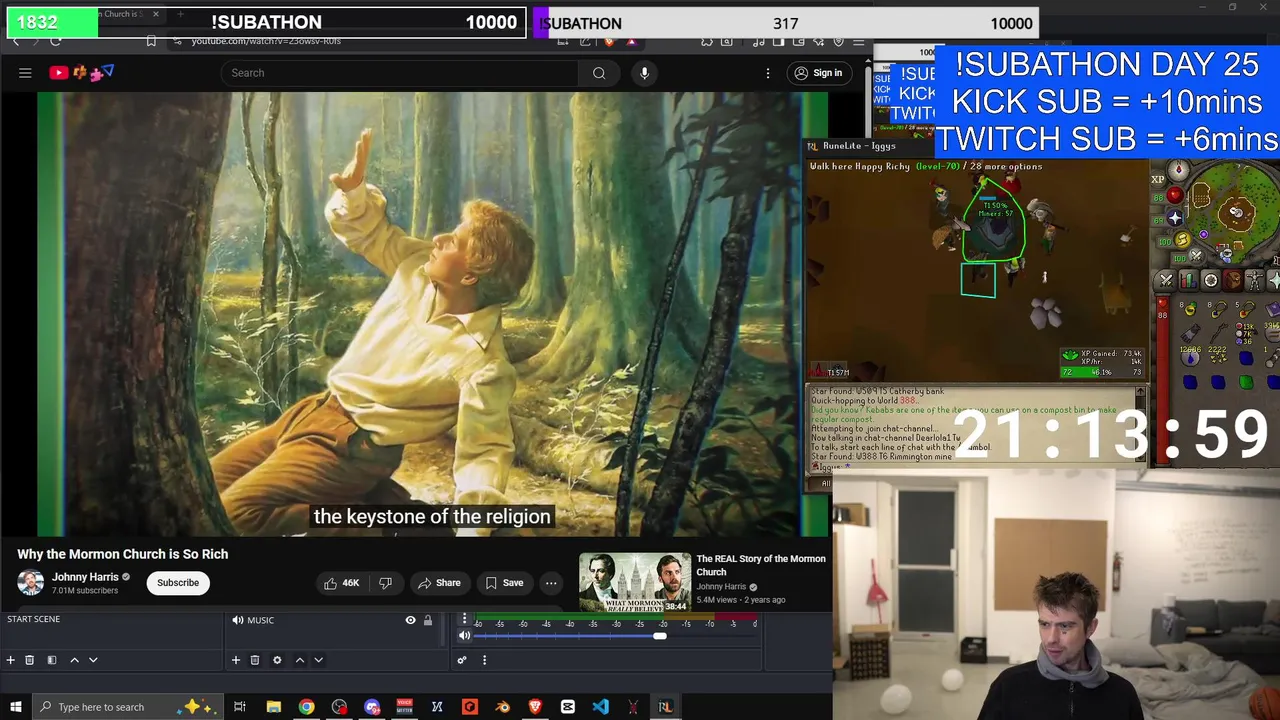Open YouTube settings three-dot menu
This screenshot has width=1280, height=720.
(x=768, y=73)
